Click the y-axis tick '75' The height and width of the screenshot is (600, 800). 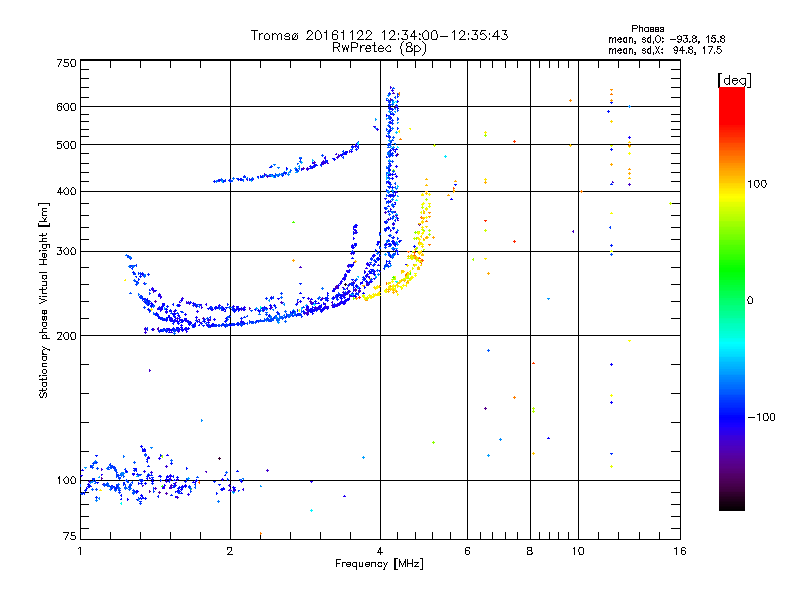(x=70, y=536)
